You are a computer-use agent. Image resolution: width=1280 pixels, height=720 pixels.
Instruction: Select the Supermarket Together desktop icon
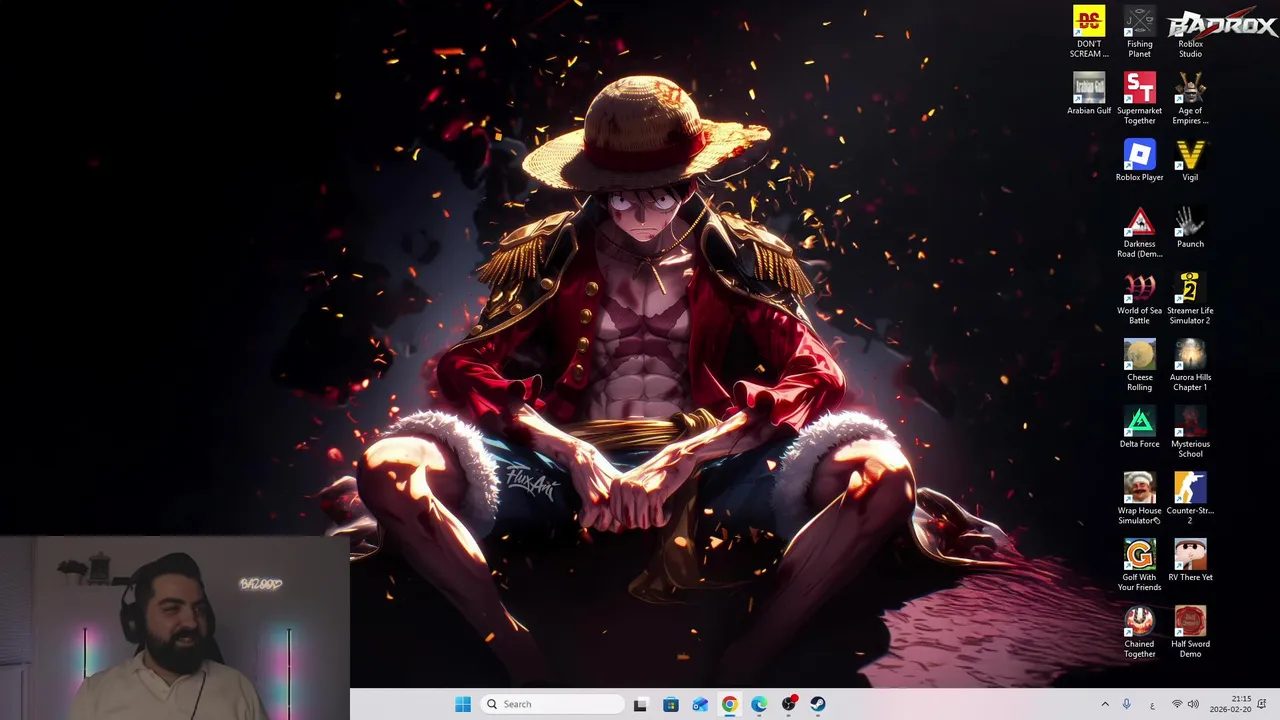tap(1139, 99)
